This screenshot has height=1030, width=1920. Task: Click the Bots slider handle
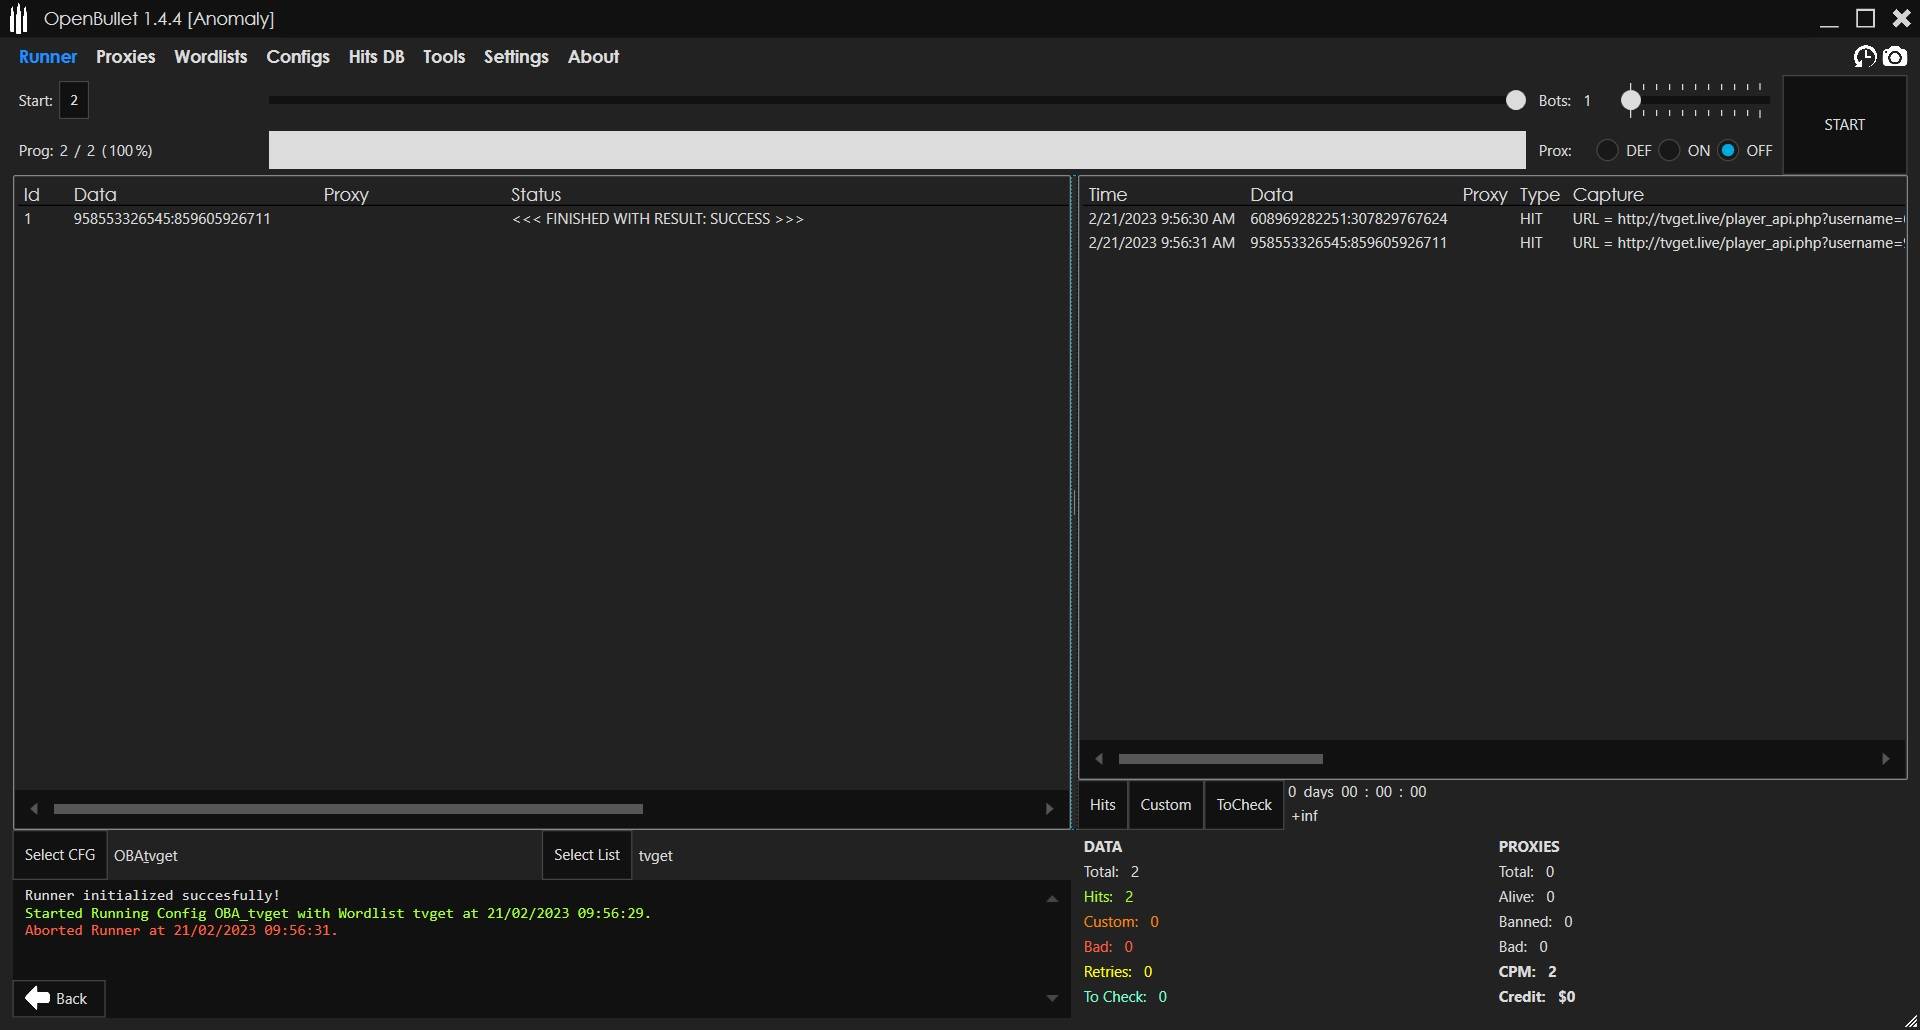coord(1631,100)
